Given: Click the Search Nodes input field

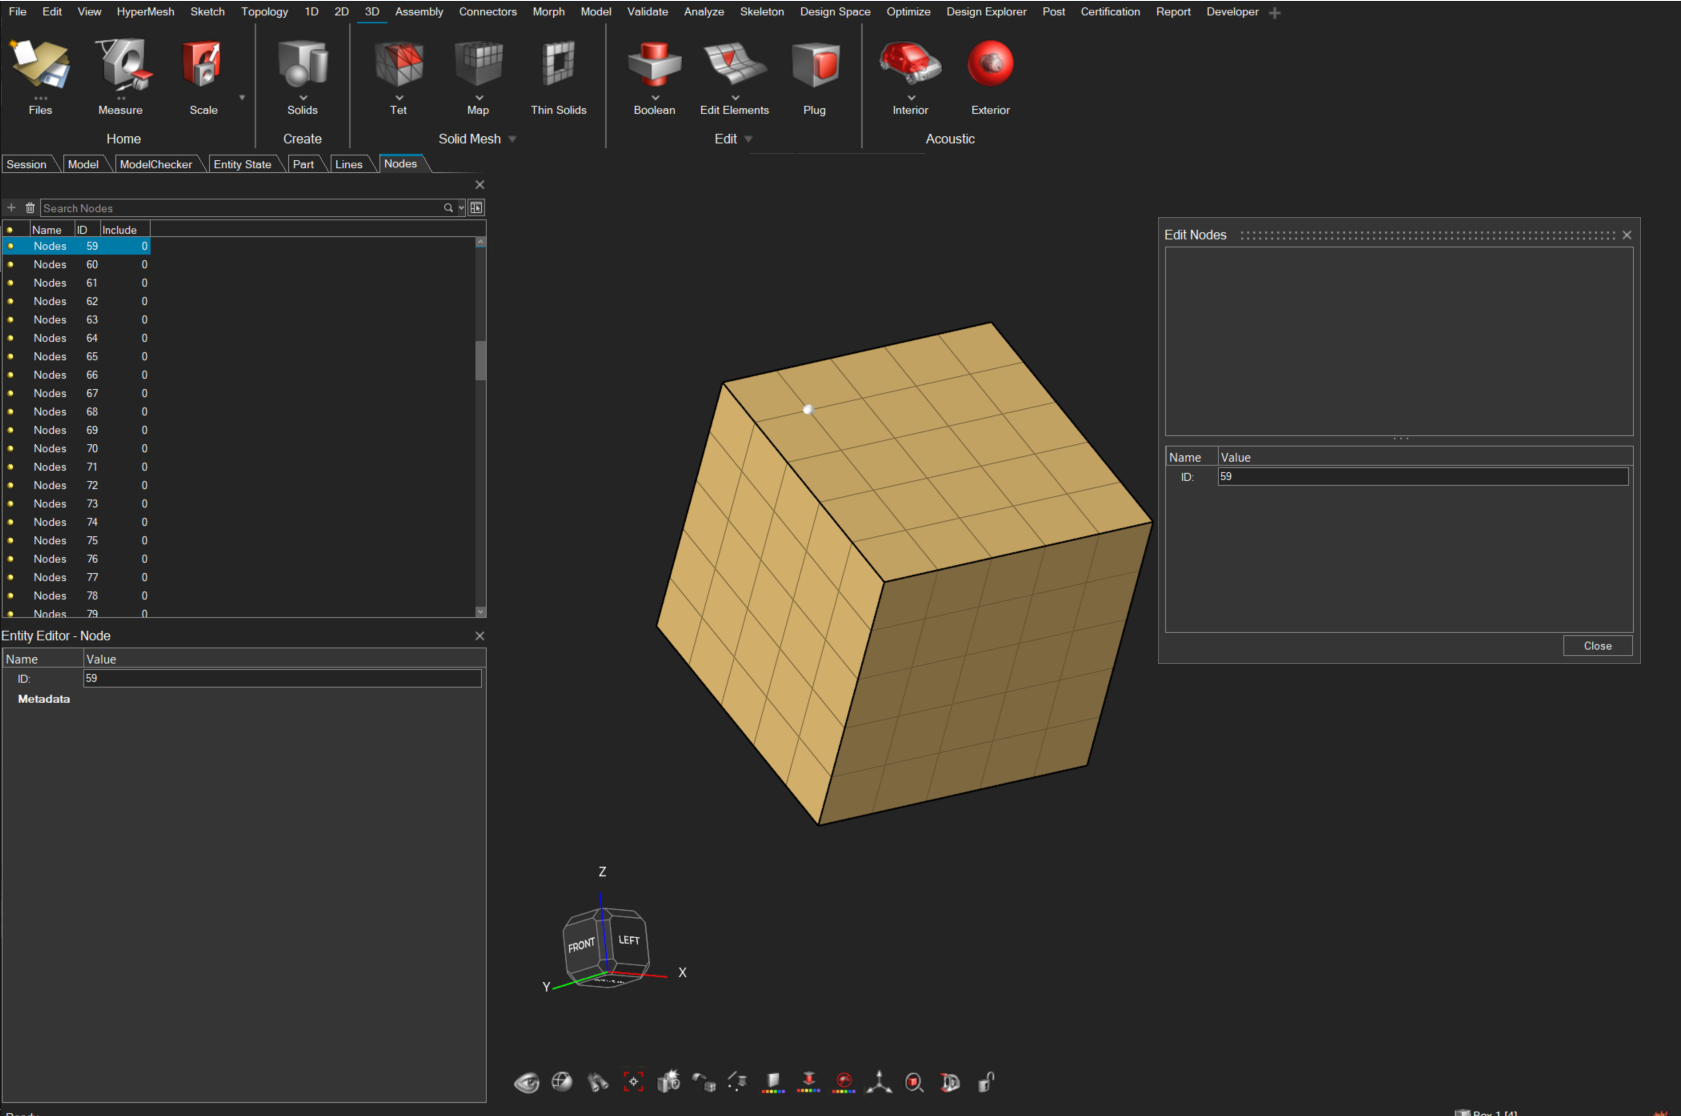Looking at the screenshot, I should click(240, 208).
